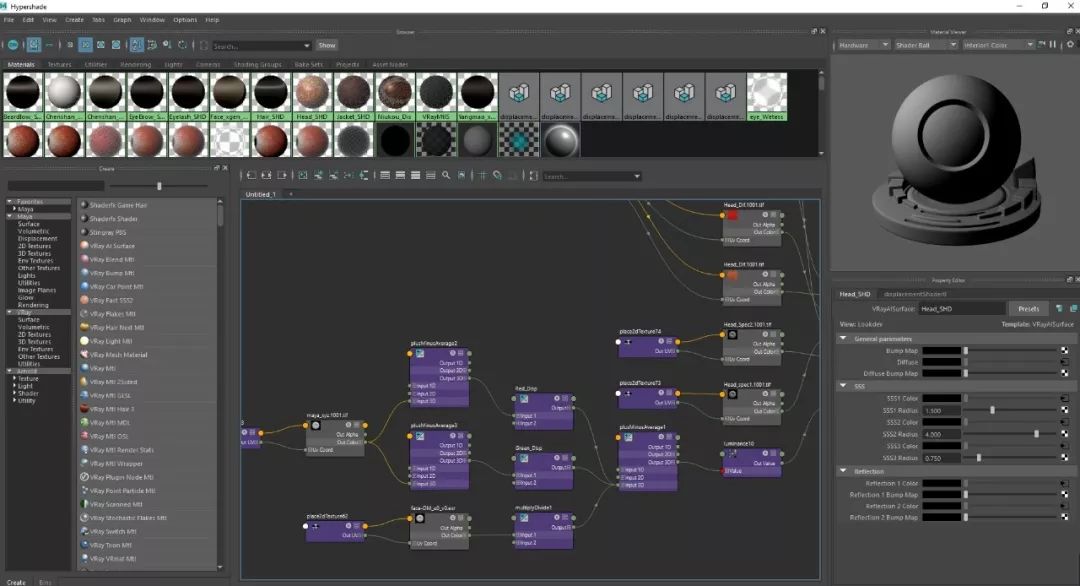Open the Hardware renderer dropdown in Material Viewer
The image size is (1080, 586).
863,45
